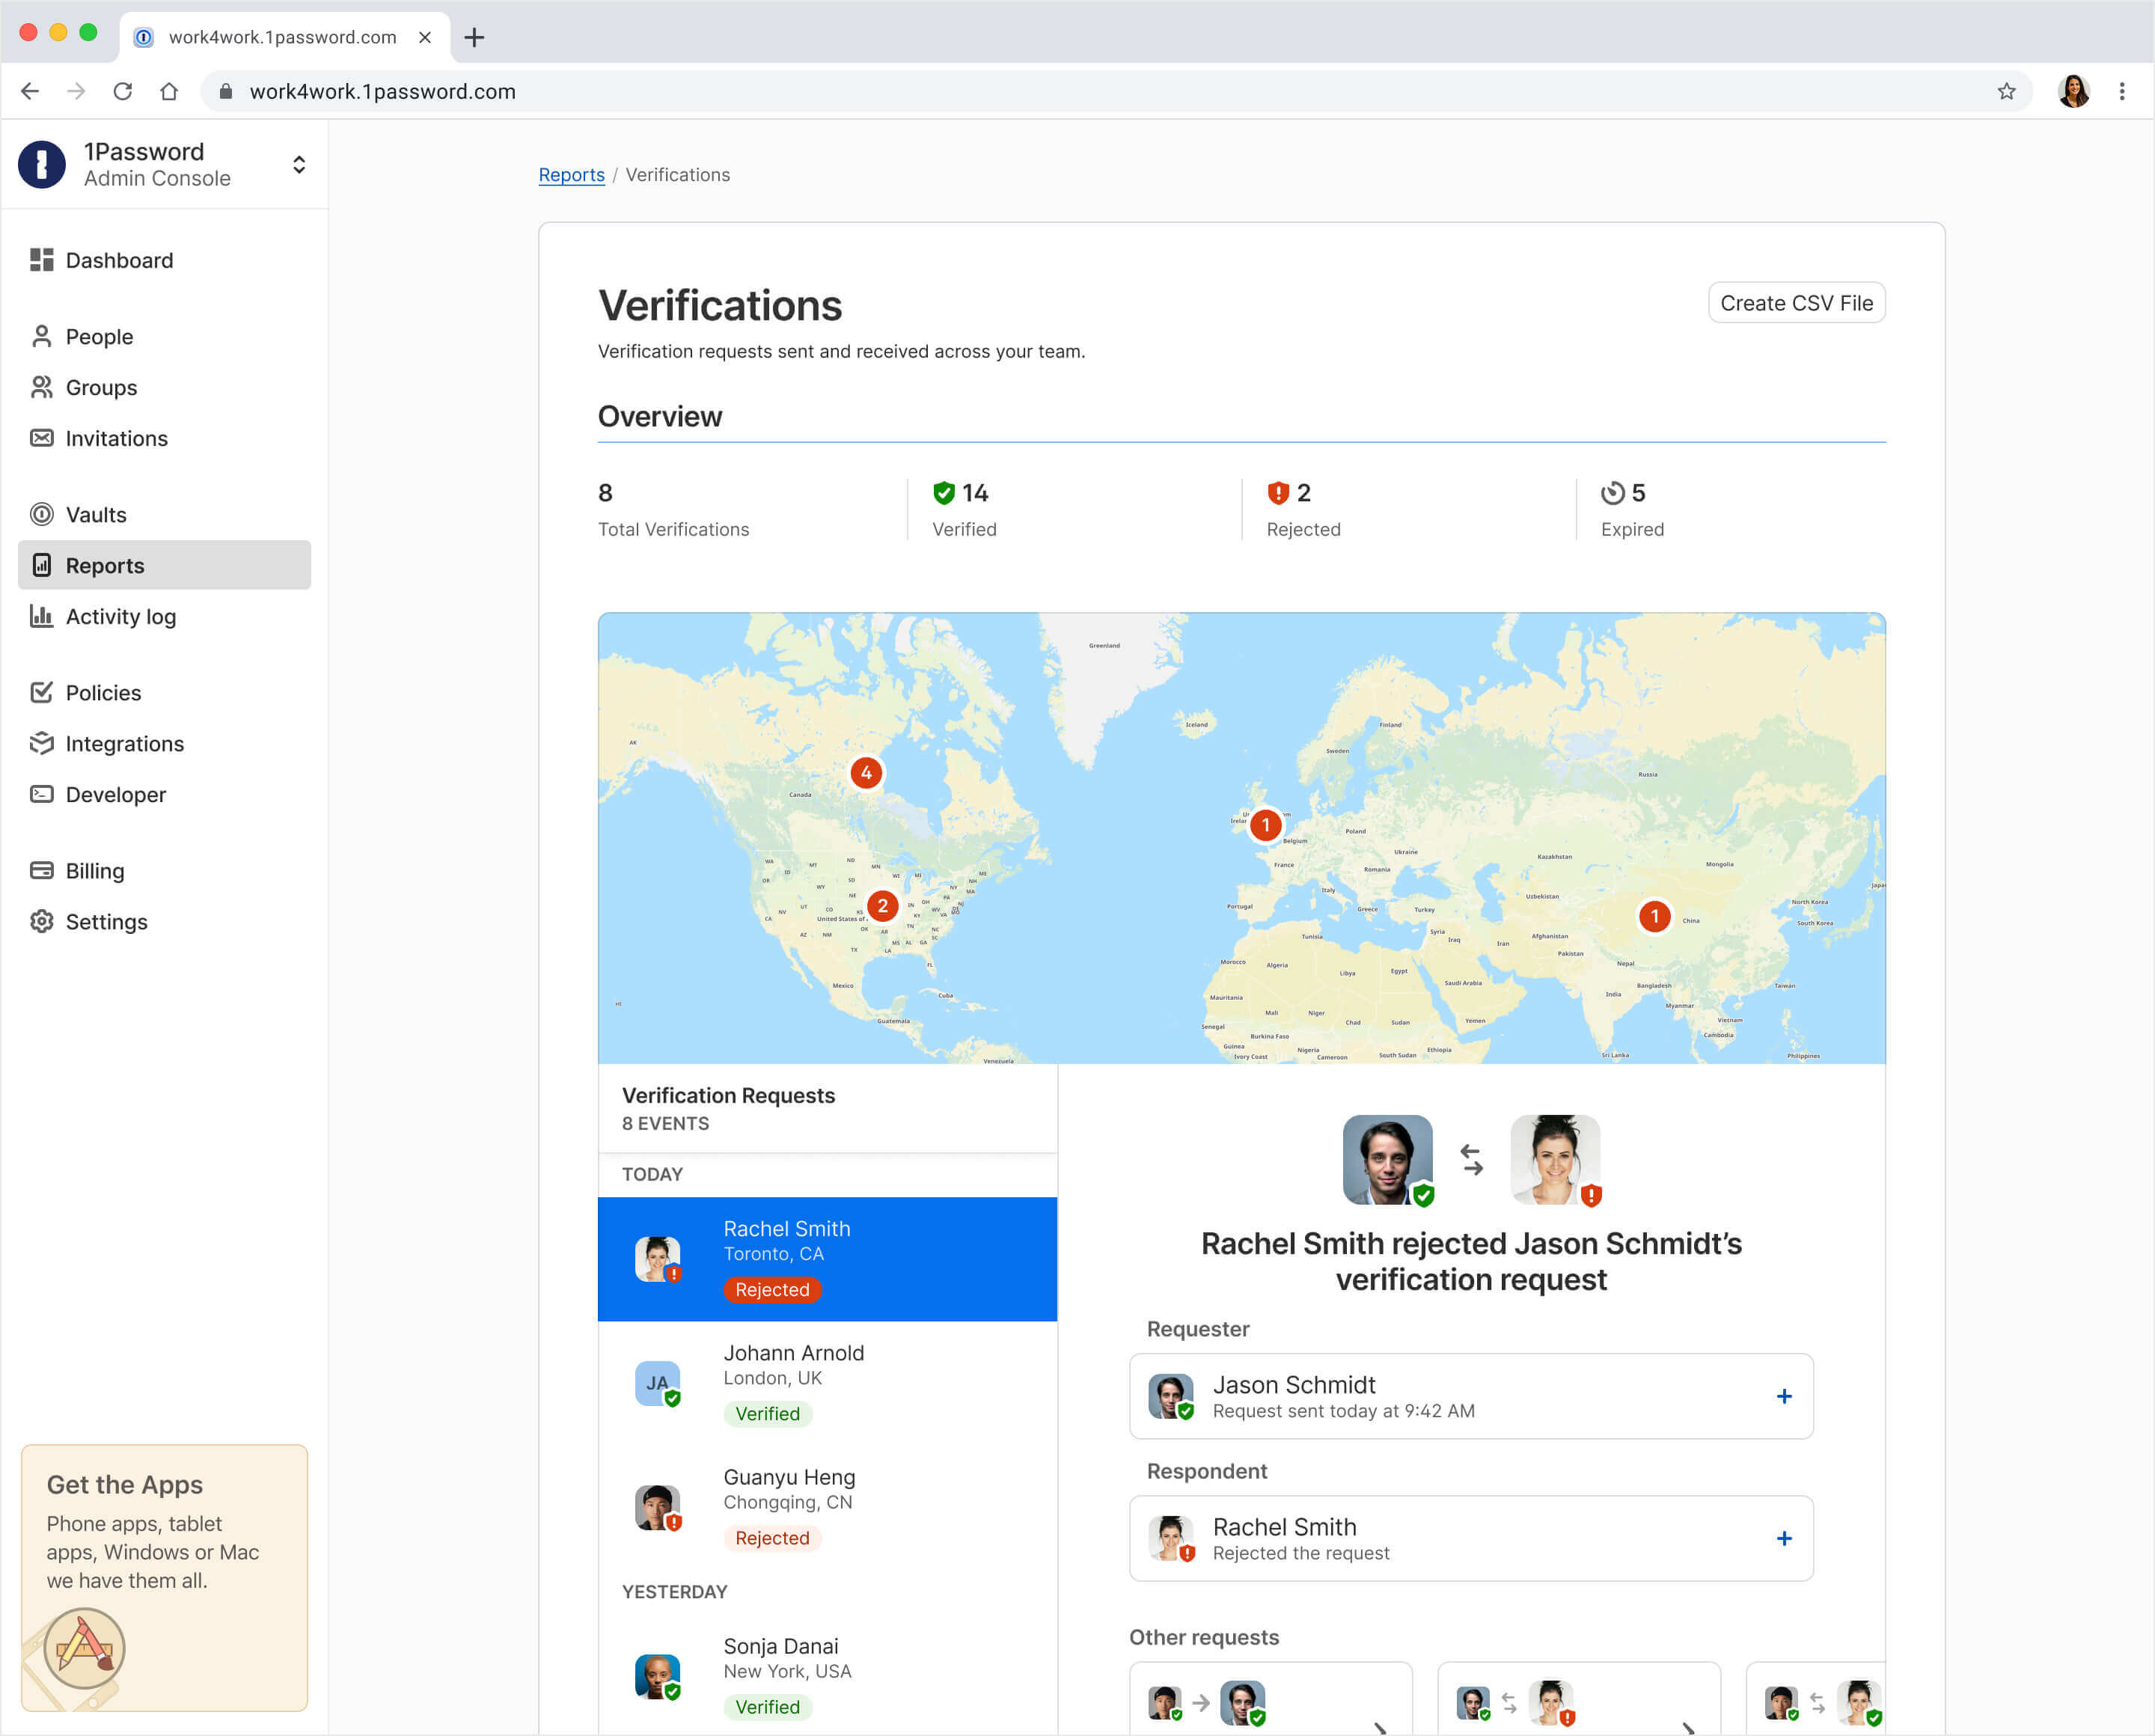Close the work4work.1password.com tab
The image size is (2155, 1736).
click(x=425, y=37)
